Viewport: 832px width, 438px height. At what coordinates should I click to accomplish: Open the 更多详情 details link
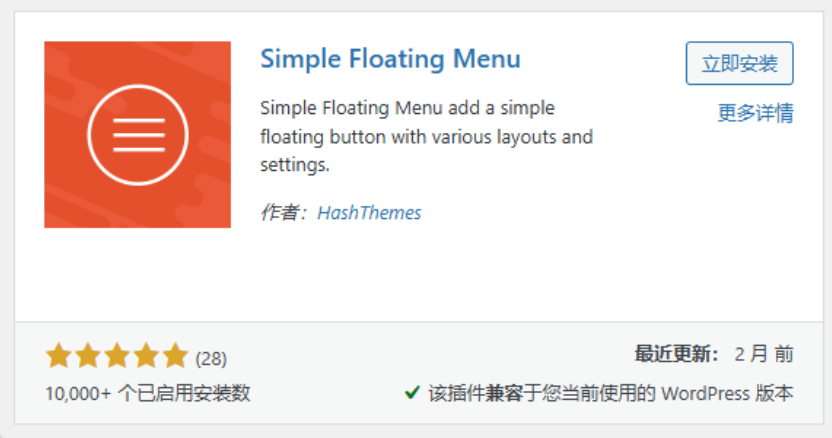tap(756, 113)
